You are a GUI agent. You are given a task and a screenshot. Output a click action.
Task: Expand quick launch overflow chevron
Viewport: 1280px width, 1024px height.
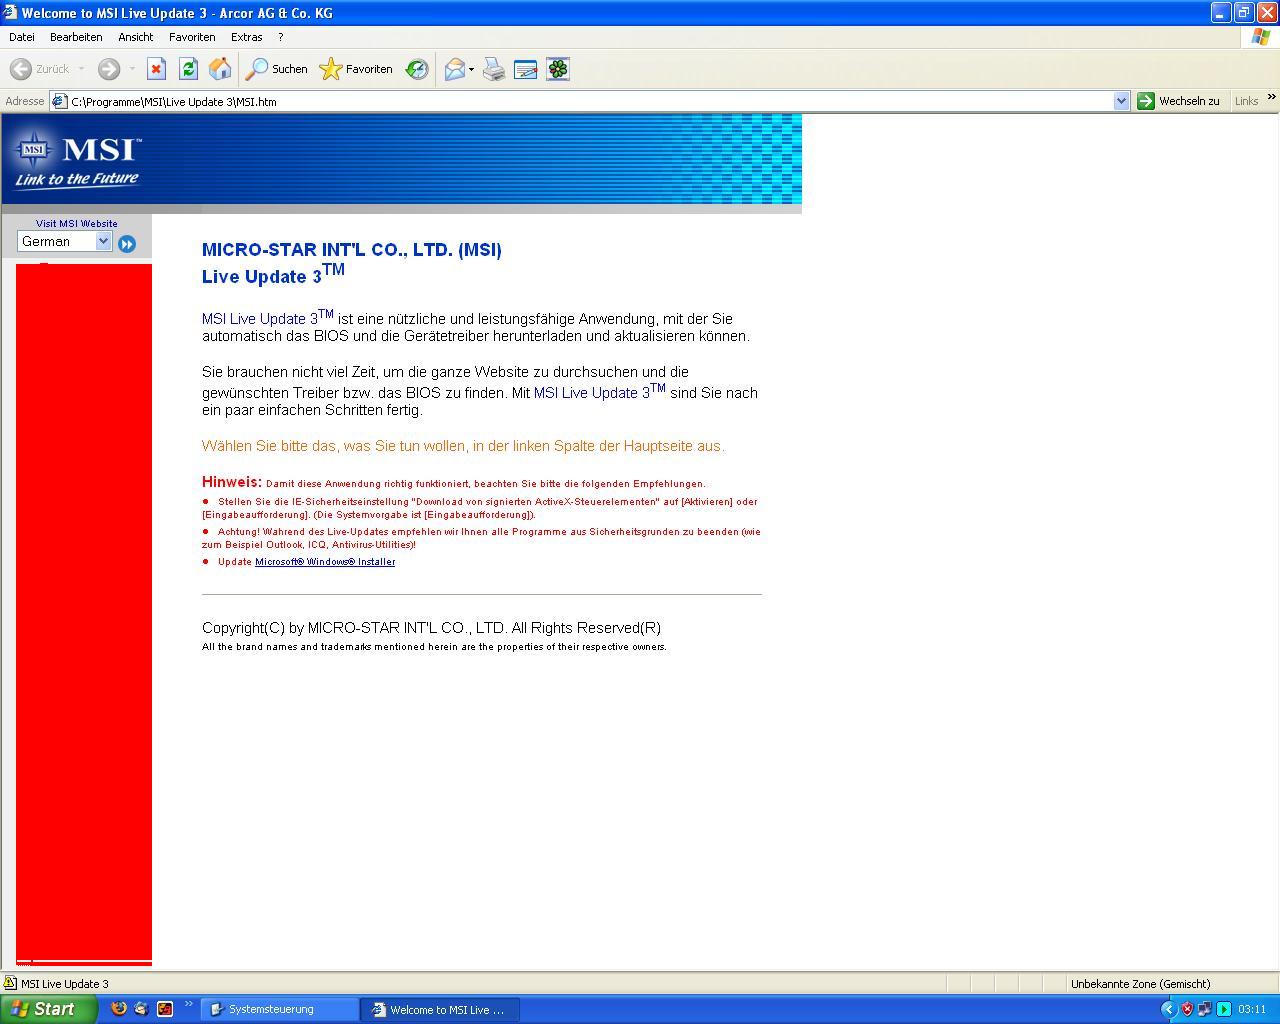pos(188,1004)
